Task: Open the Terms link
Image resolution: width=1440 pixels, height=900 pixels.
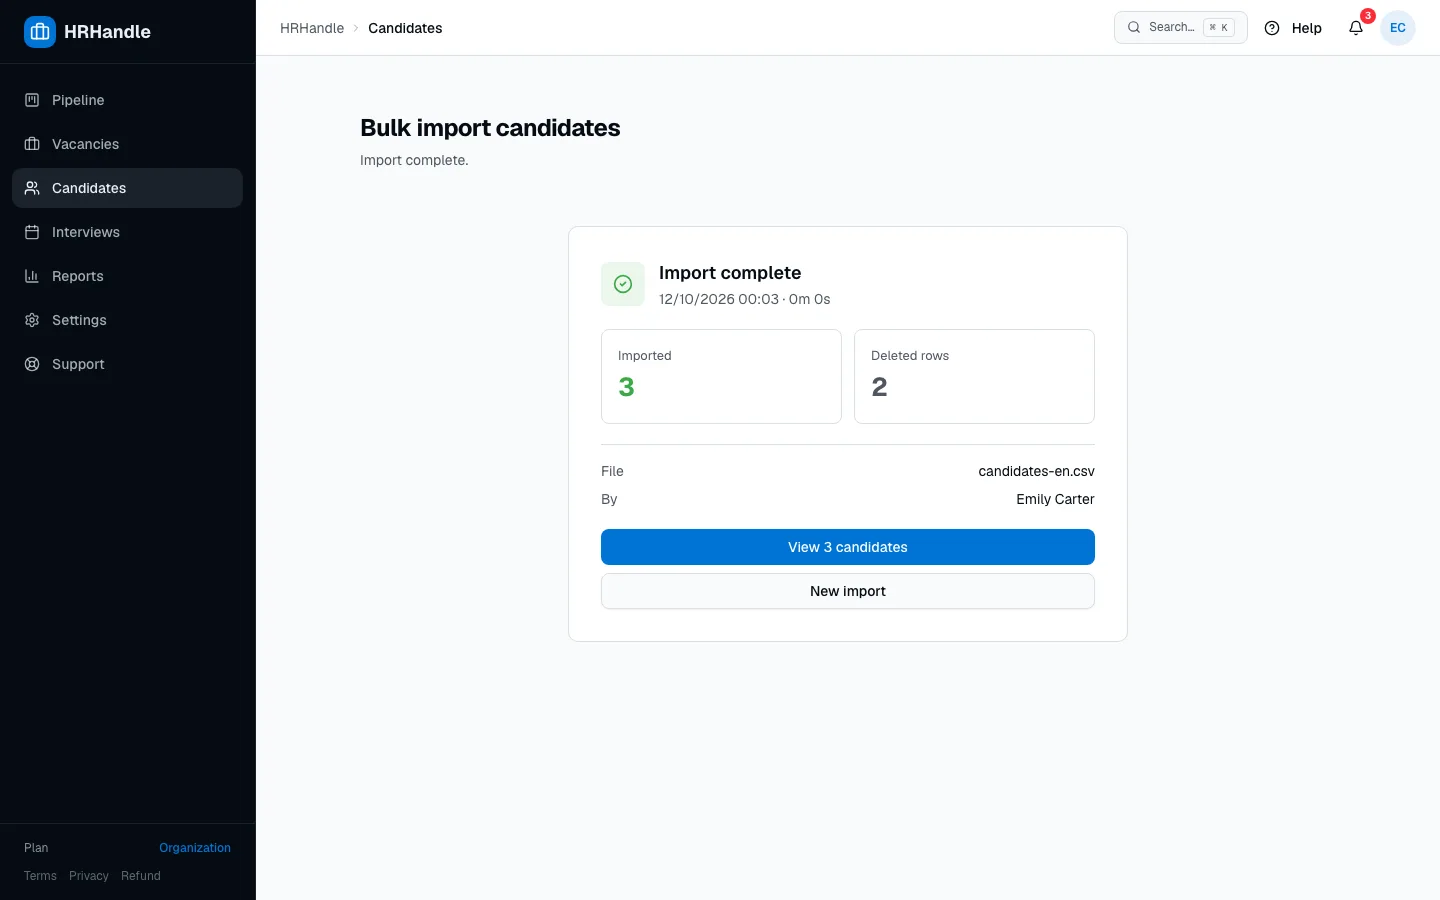Action: (x=40, y=876)
